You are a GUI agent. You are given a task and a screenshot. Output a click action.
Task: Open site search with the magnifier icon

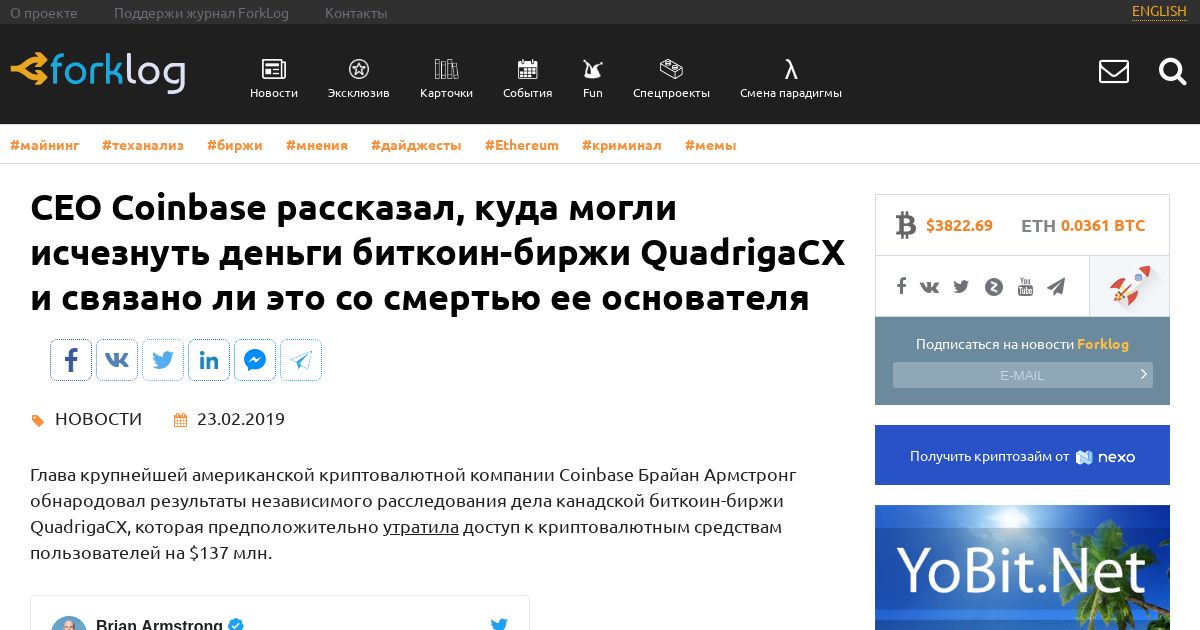1172,72
